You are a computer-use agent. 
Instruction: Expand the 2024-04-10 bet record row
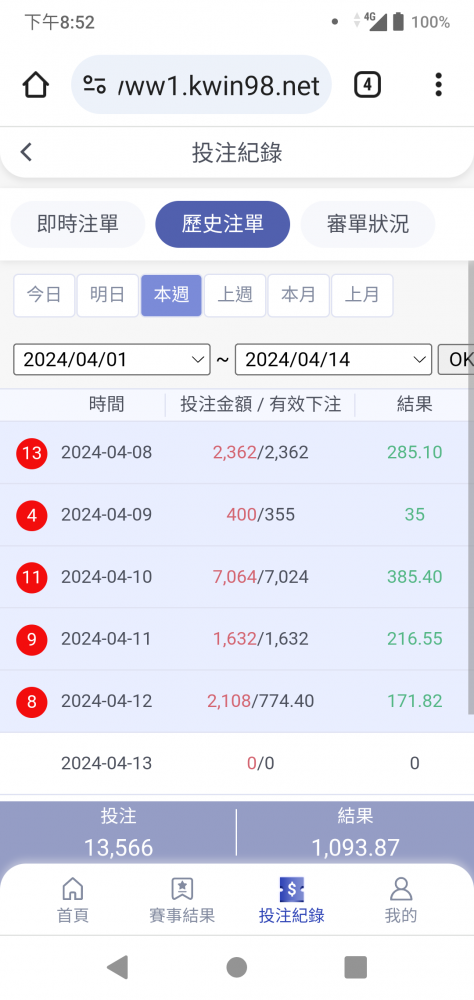point(237,577)
